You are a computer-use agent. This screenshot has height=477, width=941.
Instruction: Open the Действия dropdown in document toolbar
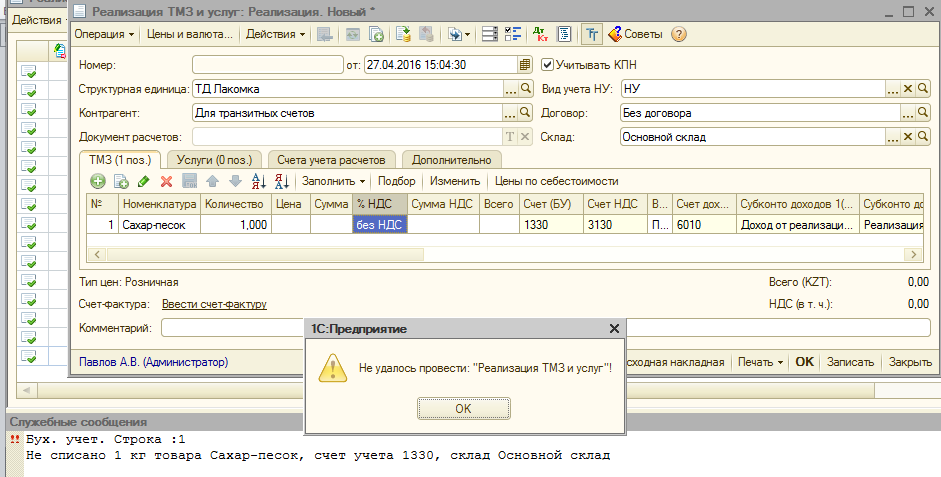275,34
